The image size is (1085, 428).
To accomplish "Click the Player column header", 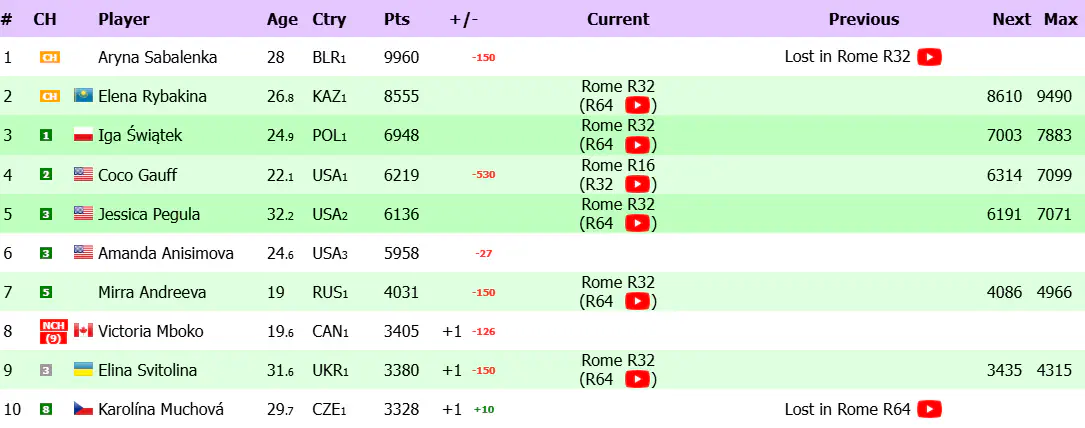I will point(124,19).
